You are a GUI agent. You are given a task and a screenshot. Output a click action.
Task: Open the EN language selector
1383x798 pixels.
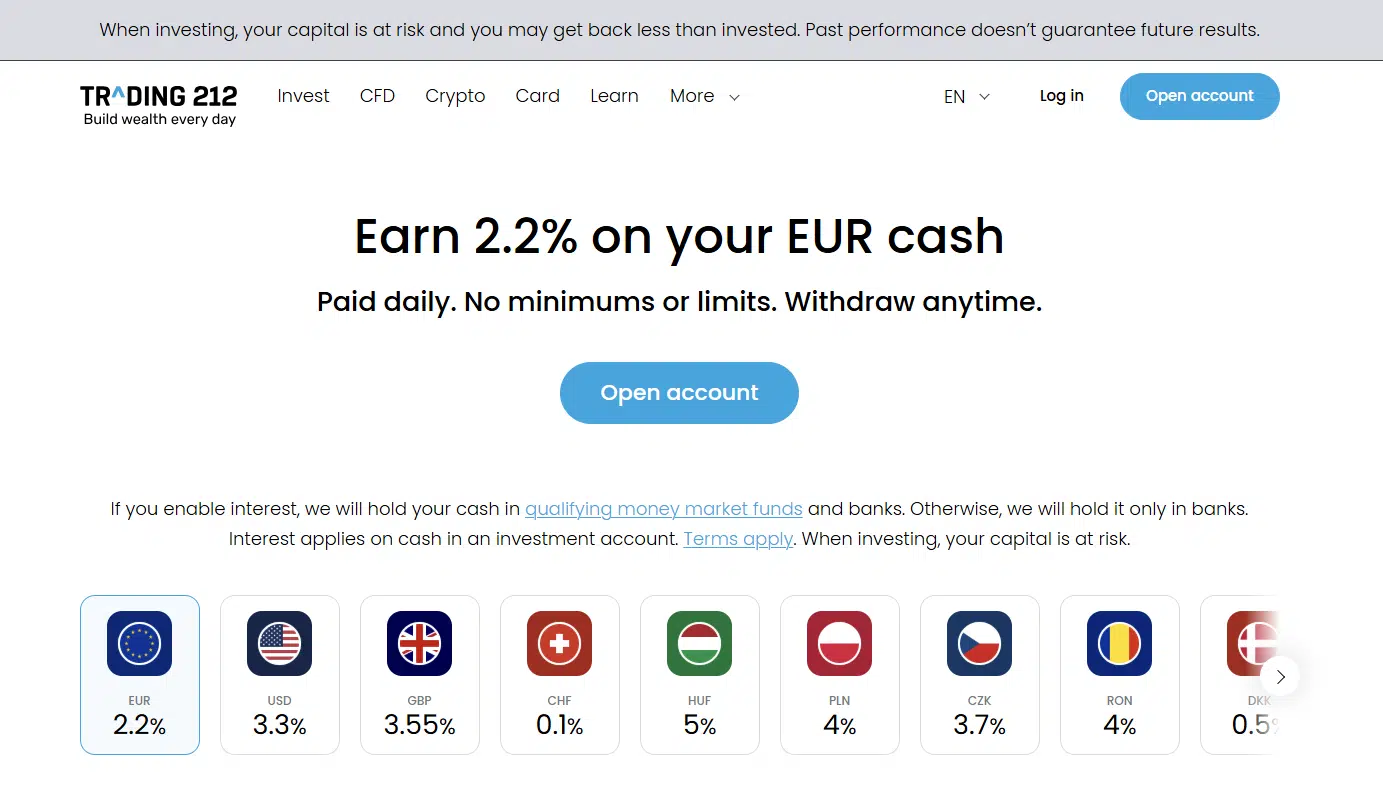pos(966,96)
